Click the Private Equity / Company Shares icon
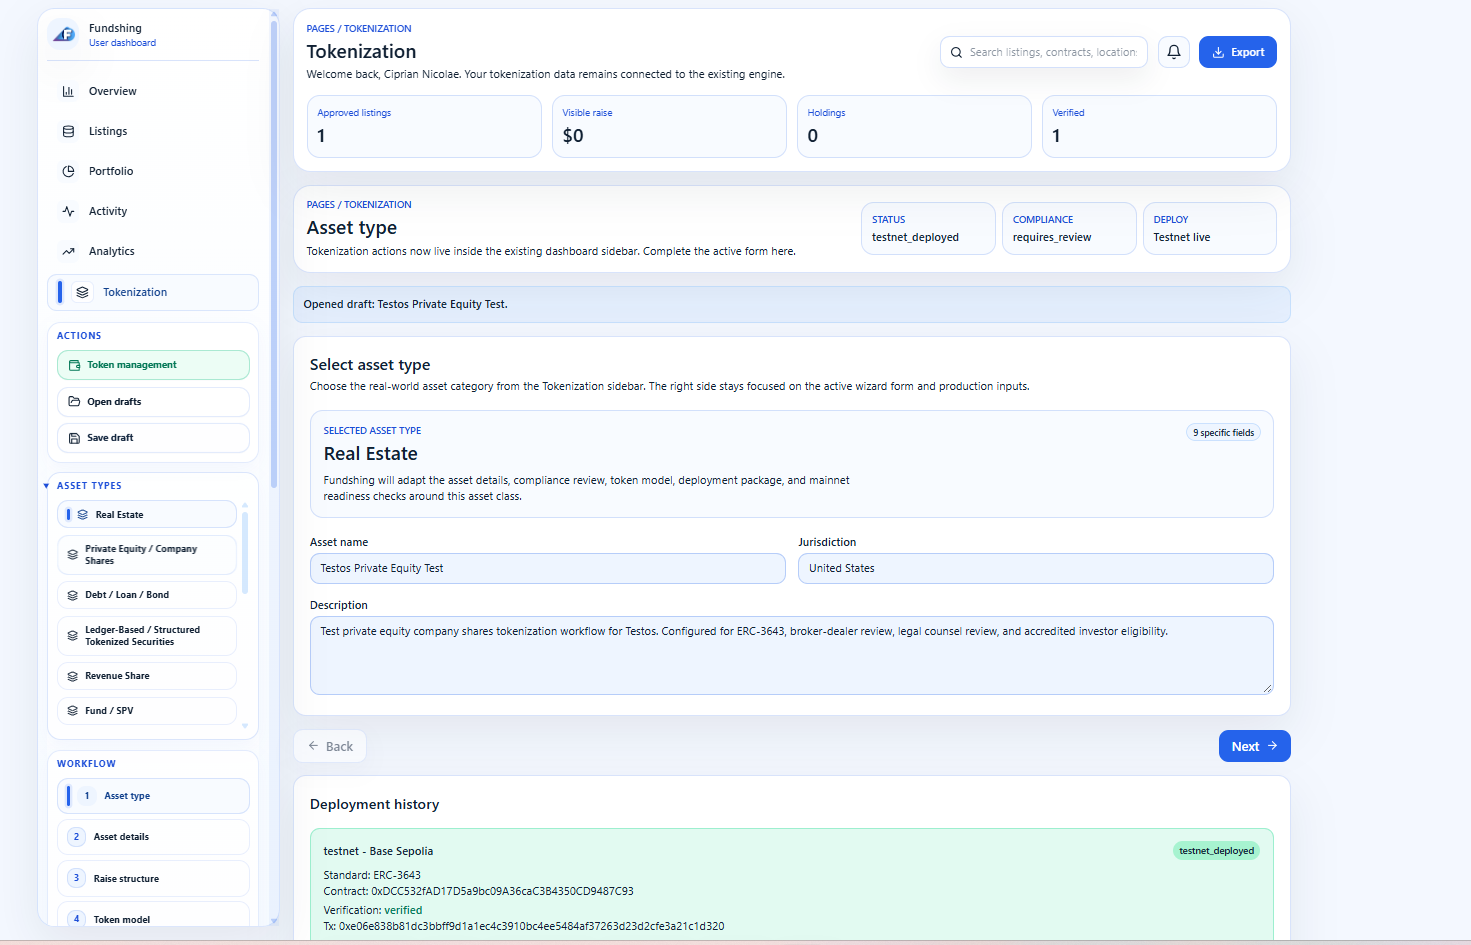 click(73, 555)
